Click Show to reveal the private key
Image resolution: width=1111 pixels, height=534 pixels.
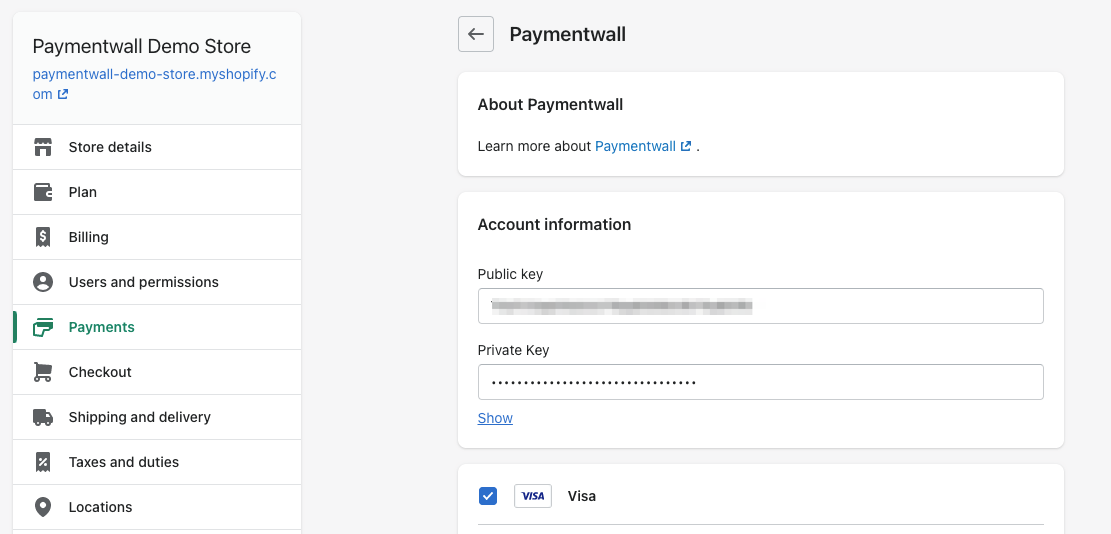point(495,418)
